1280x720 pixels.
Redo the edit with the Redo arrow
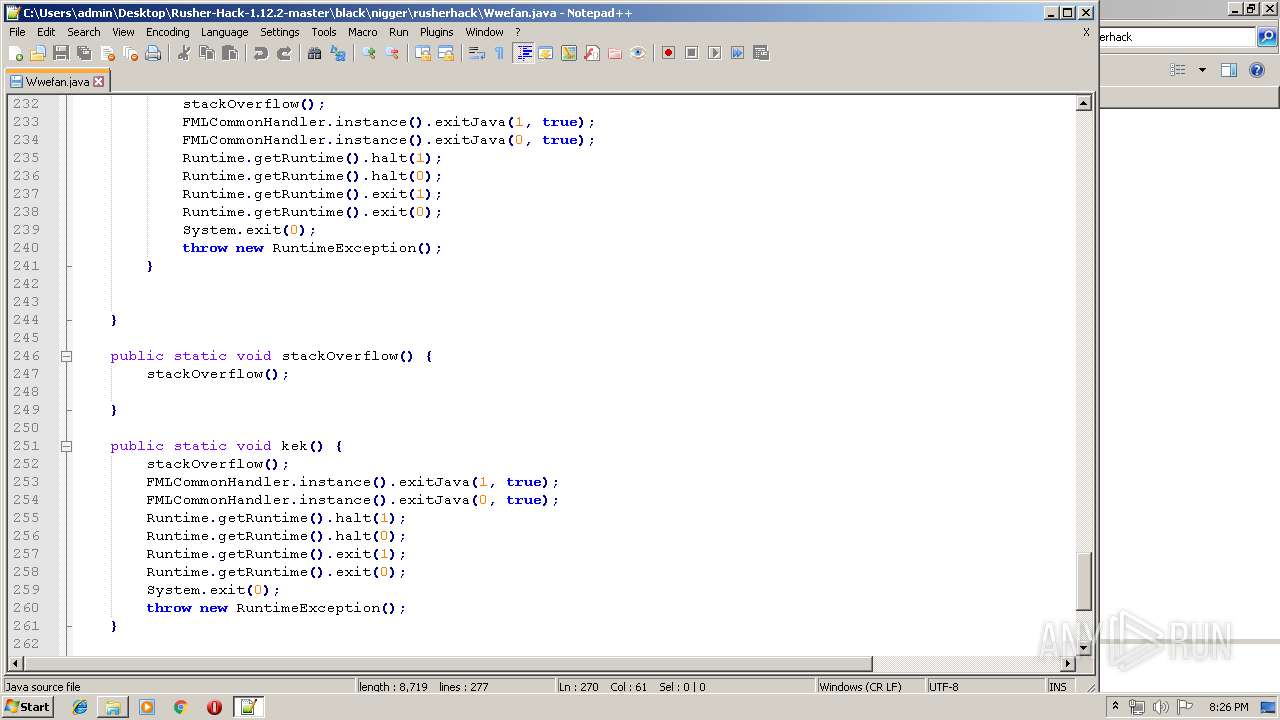click(x=284, y=53)
